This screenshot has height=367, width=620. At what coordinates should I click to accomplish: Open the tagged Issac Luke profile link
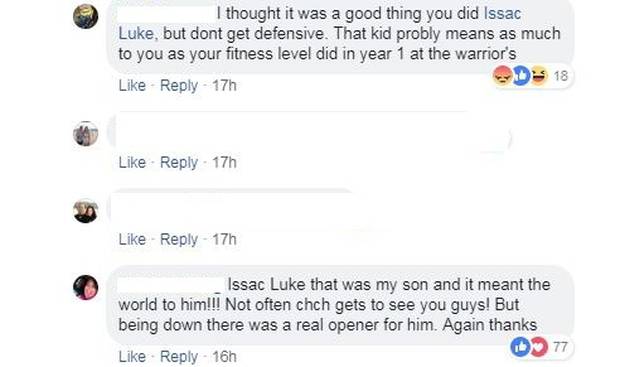[503, 13]
